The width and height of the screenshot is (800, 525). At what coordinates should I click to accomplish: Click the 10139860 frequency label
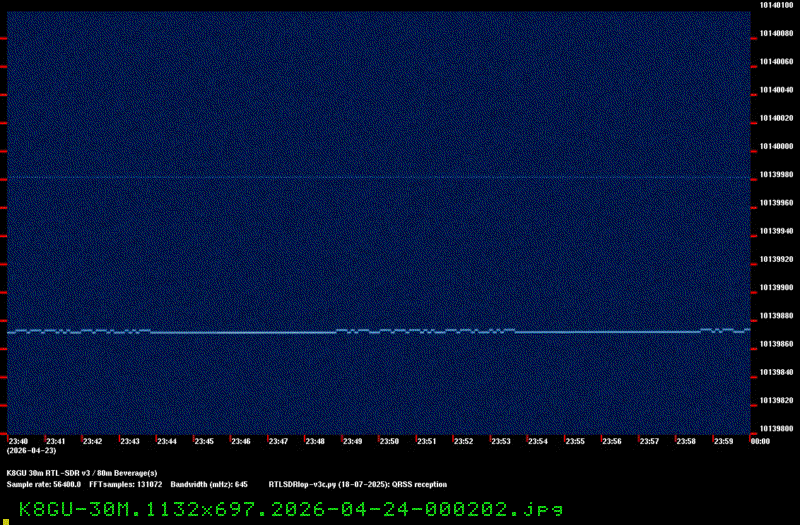click(x=777, y=344)
